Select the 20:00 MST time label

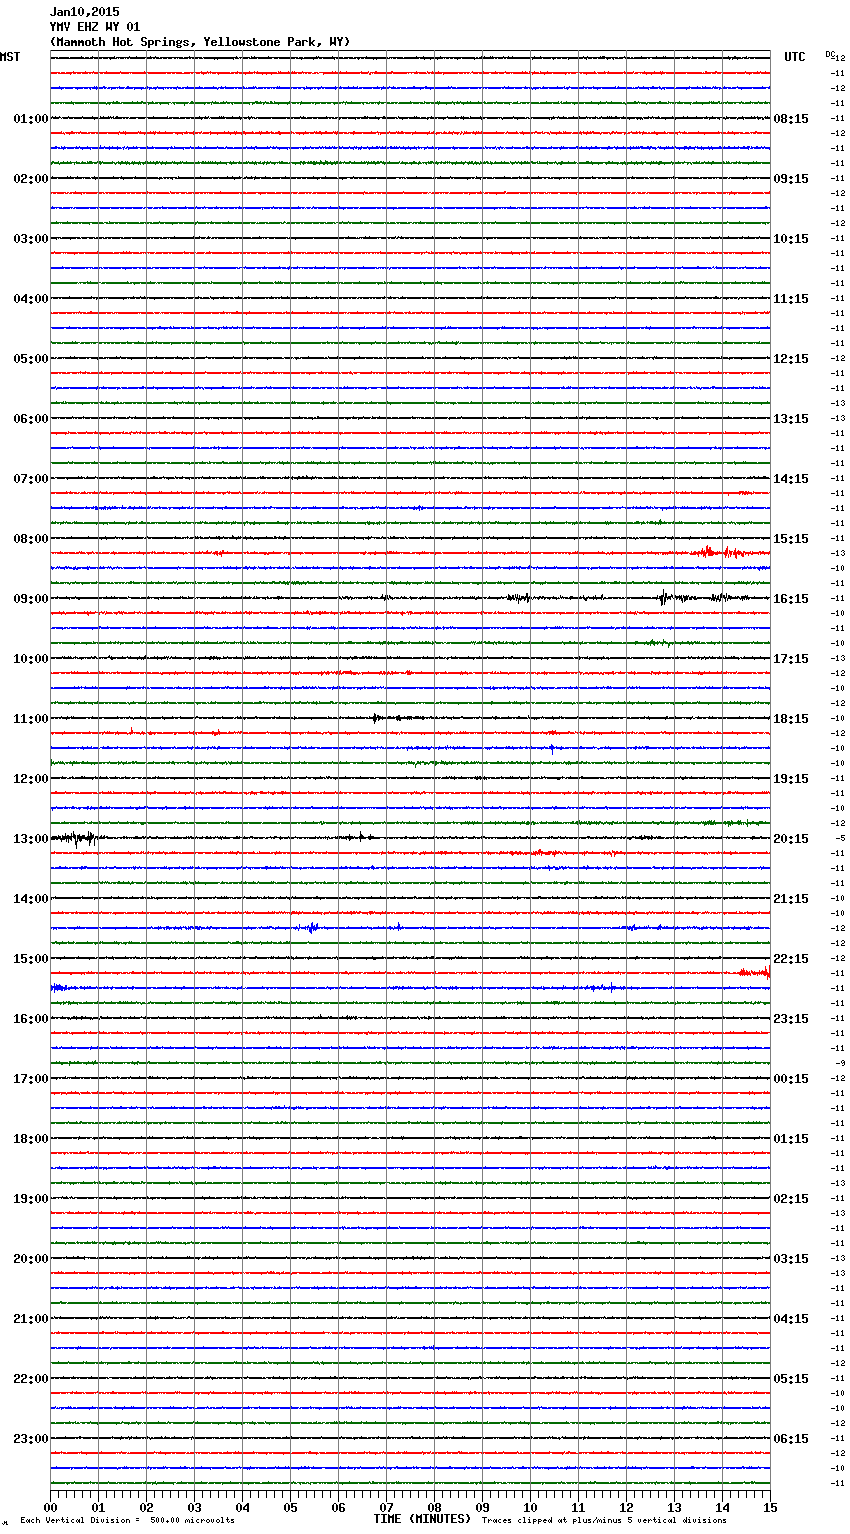(31, 1259)
